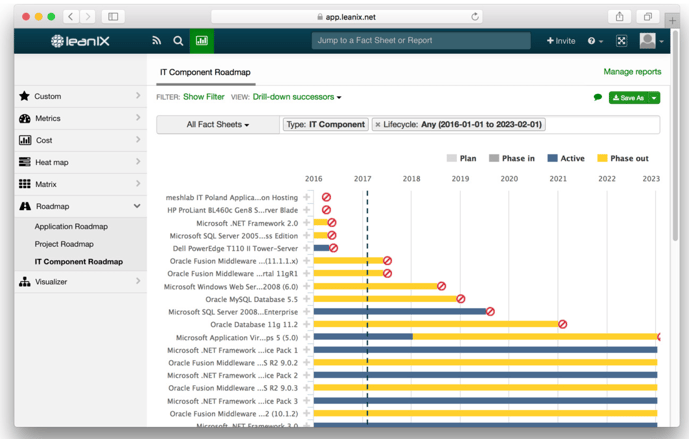
Task: Expand the Custom sidebar section
Action: (138, 95)
